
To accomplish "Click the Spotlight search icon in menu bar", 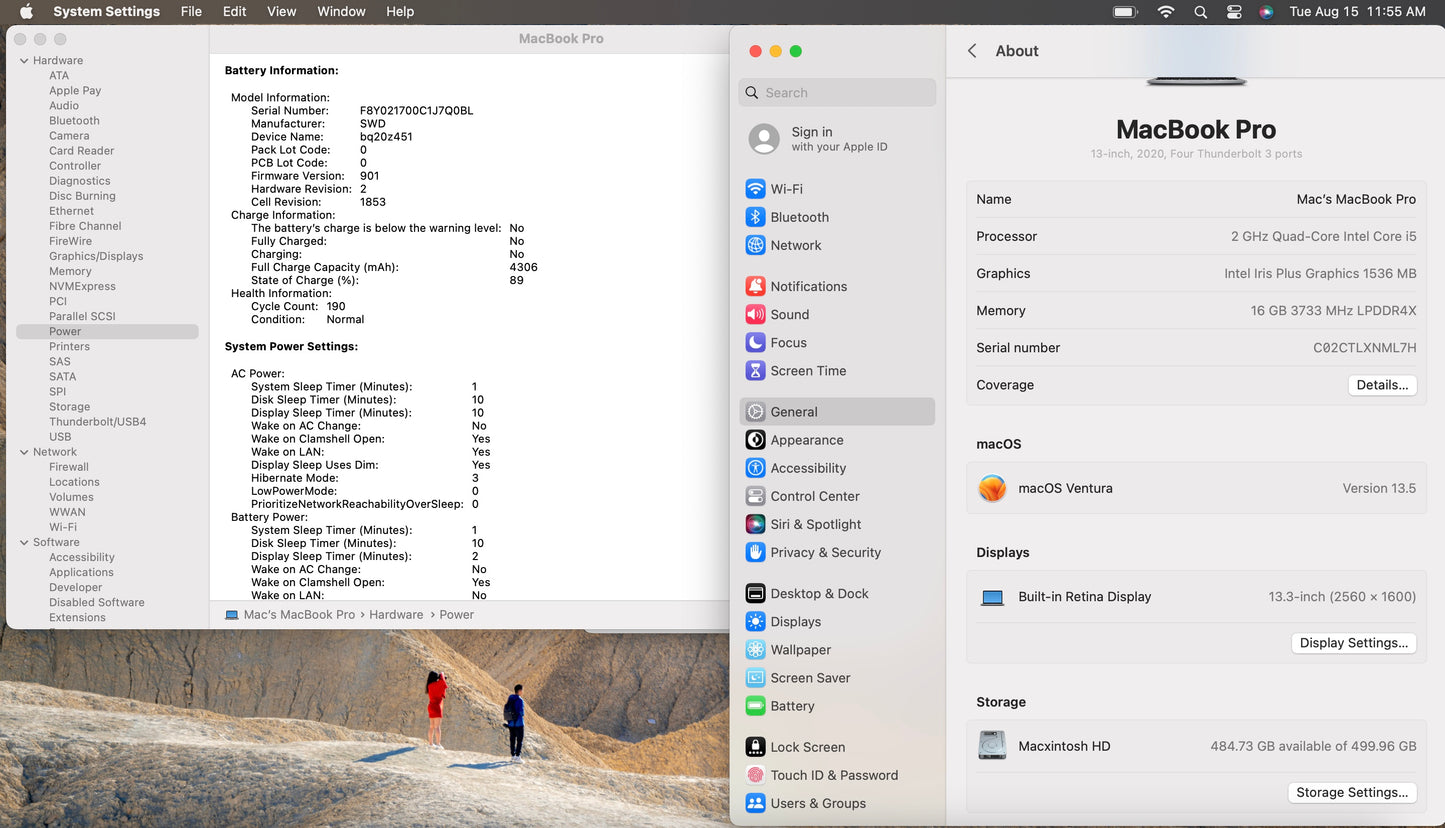I will (1200, 12).
